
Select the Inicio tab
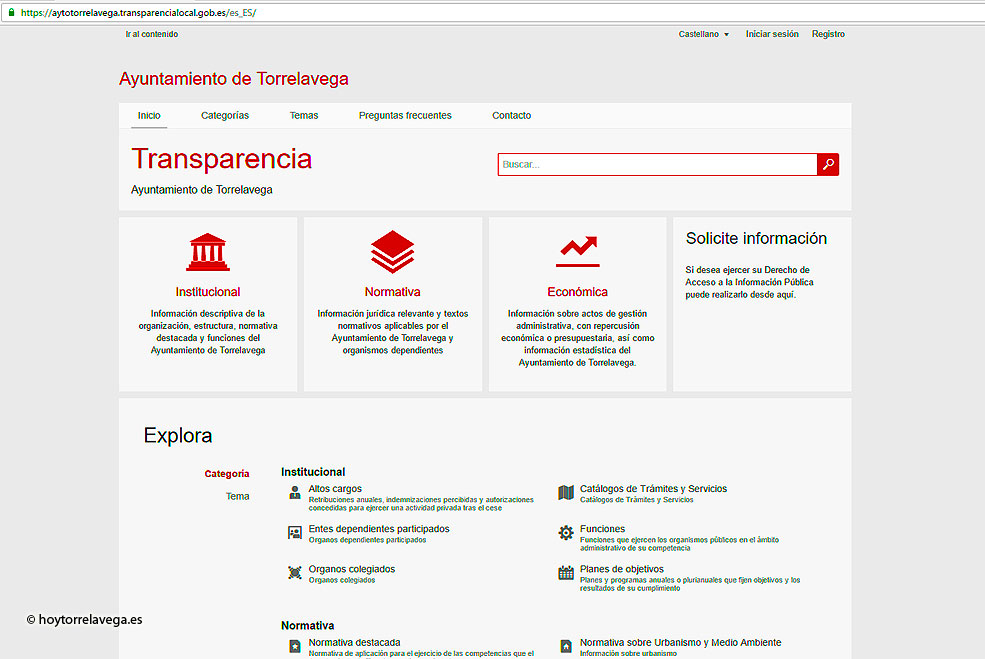point(149,116)
